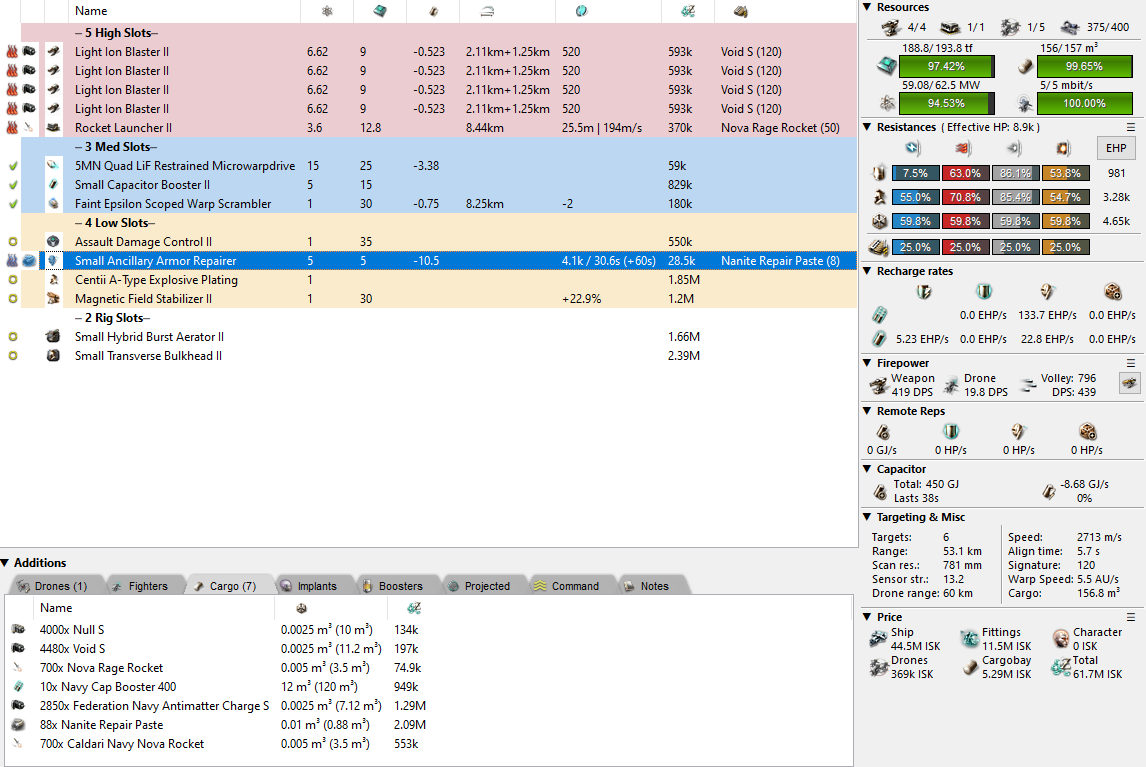Toggle state of 5MN Quad LiF Restrained Microwarpdrive
1146x767 pixels.
pos(12,166)
